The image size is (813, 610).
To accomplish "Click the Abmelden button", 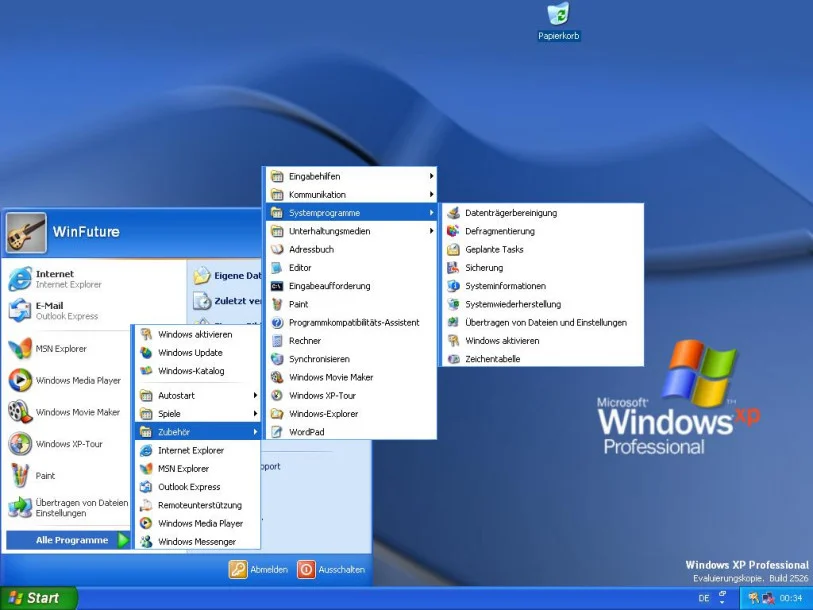I will [x=259, y=569].
